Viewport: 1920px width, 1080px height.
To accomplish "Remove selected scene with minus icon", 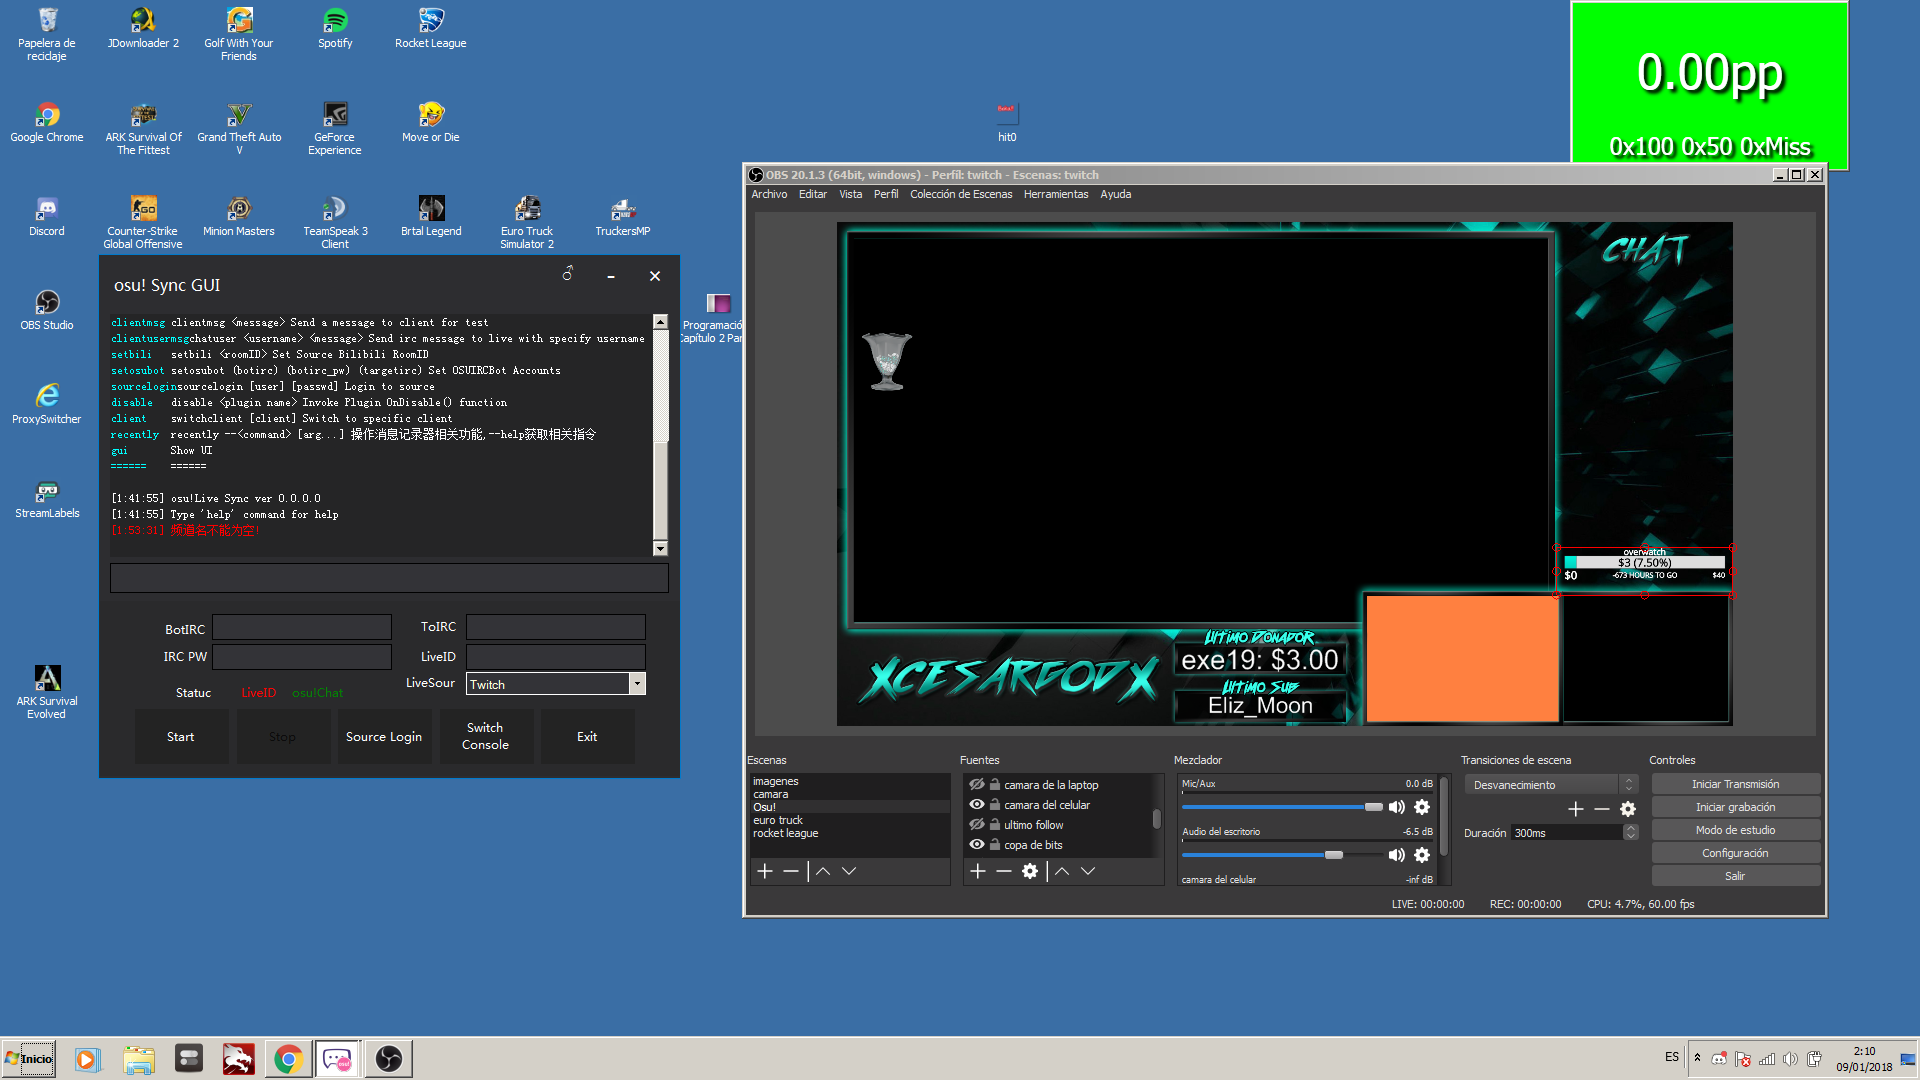I will coord(791,871).
